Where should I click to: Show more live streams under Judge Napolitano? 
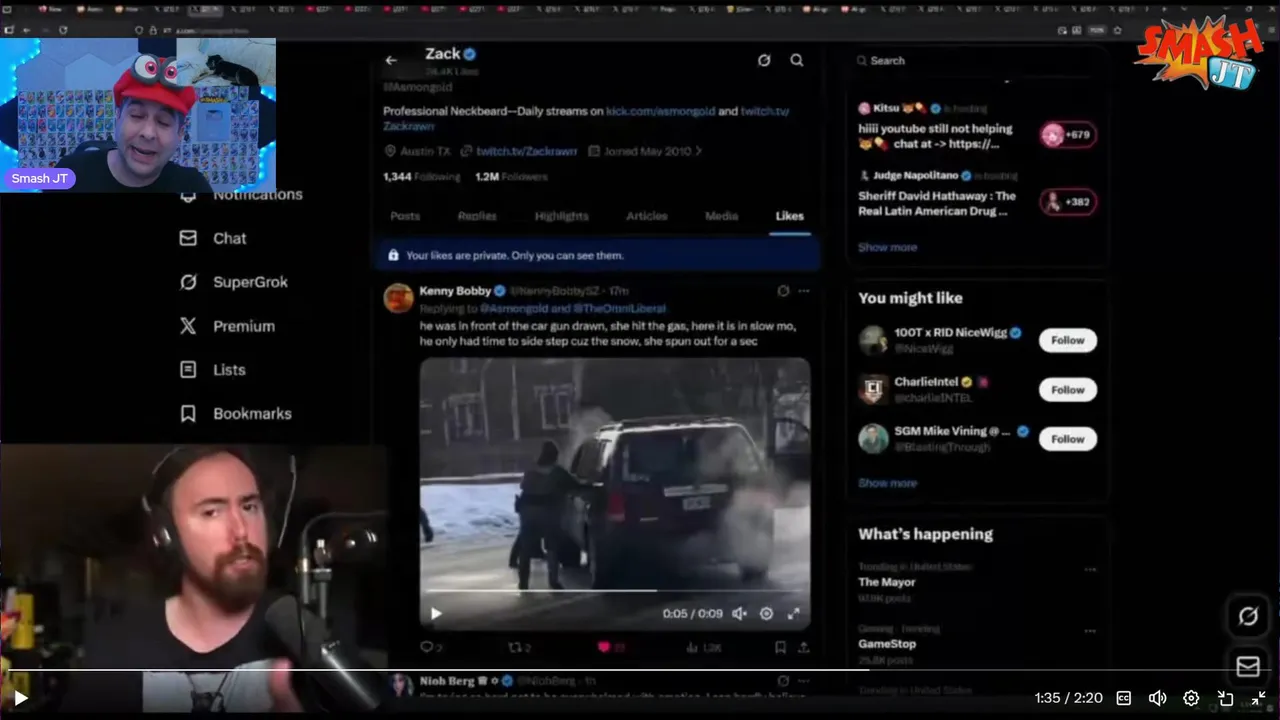[x=887, y=247]
